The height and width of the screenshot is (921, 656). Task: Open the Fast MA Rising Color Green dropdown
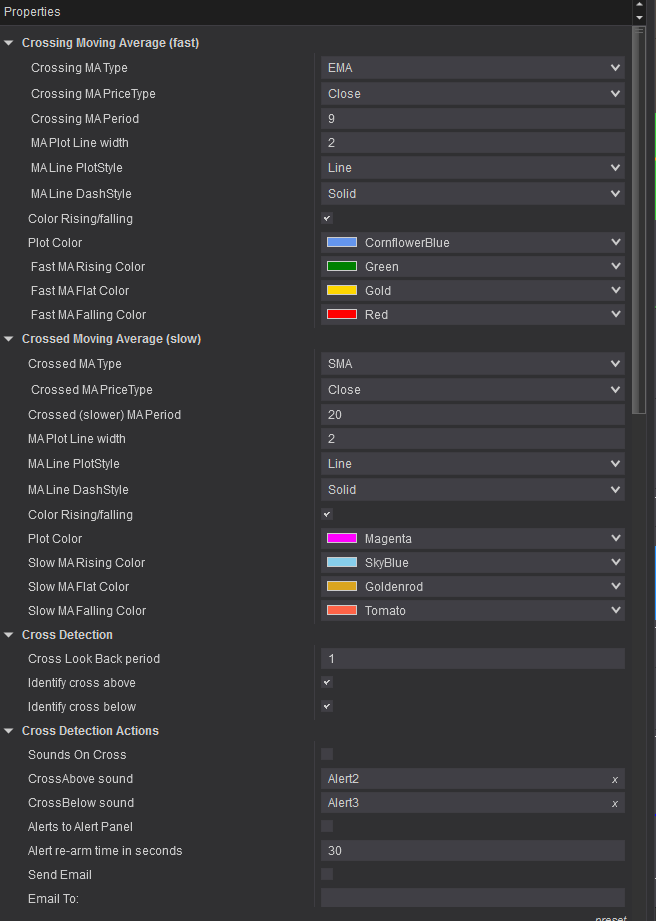coord(473,267)
